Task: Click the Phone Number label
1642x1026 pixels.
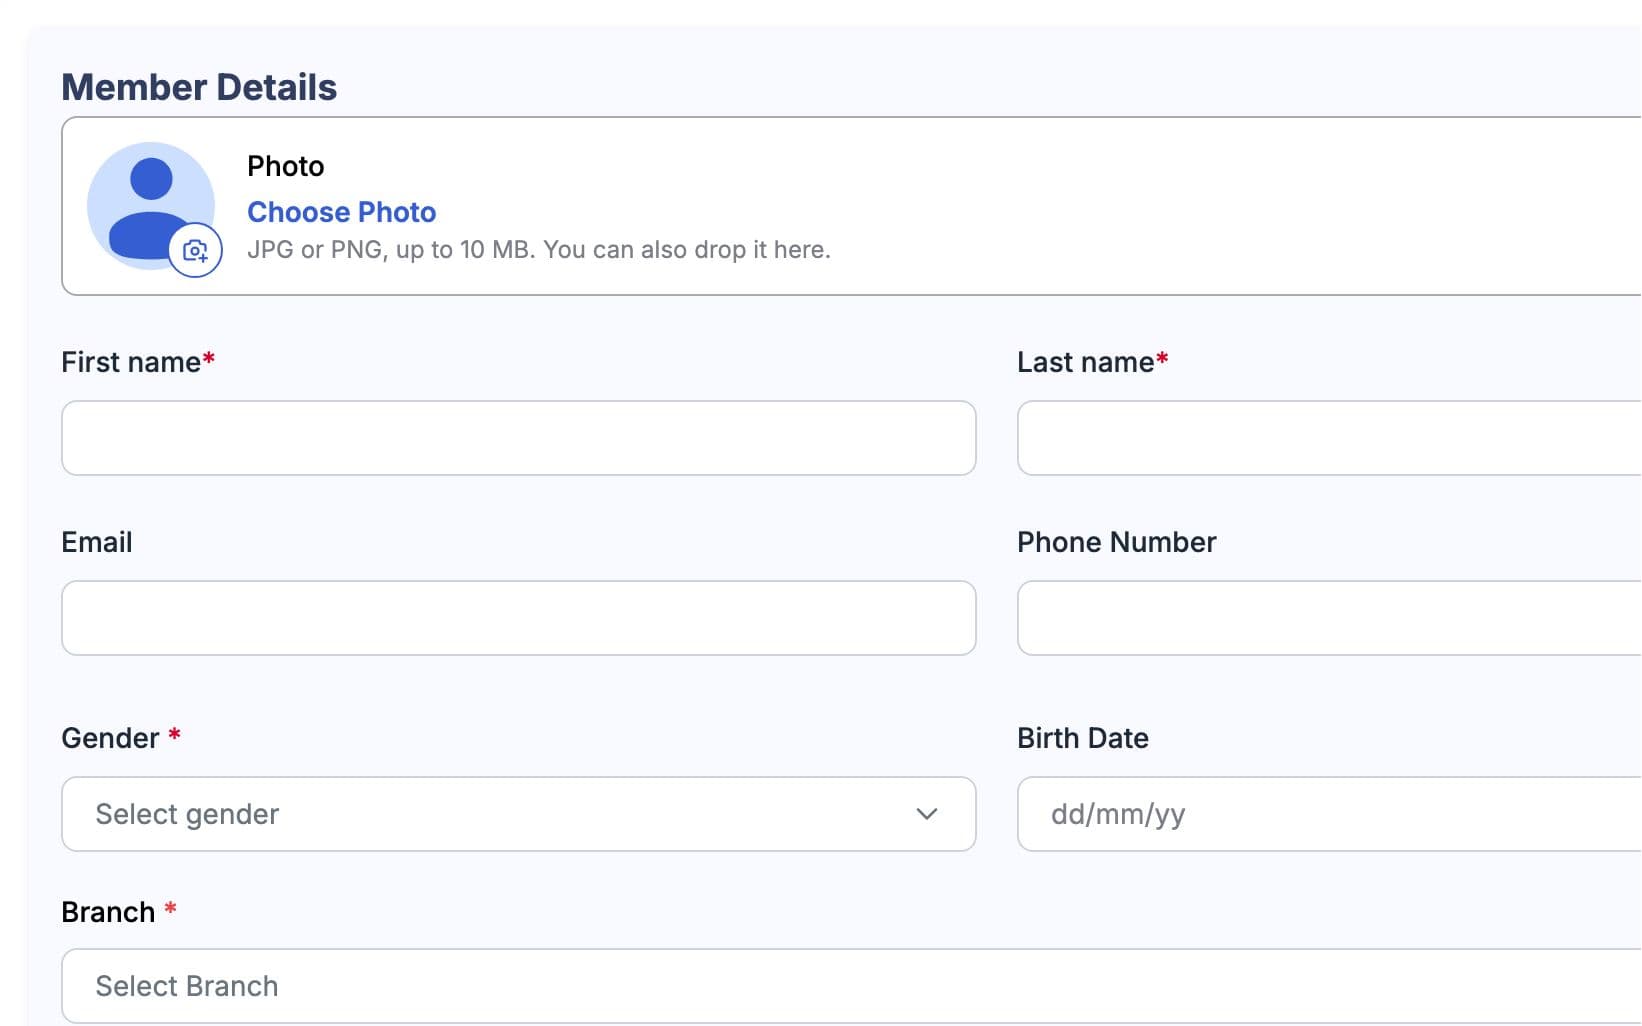Action: [1117, 542]
